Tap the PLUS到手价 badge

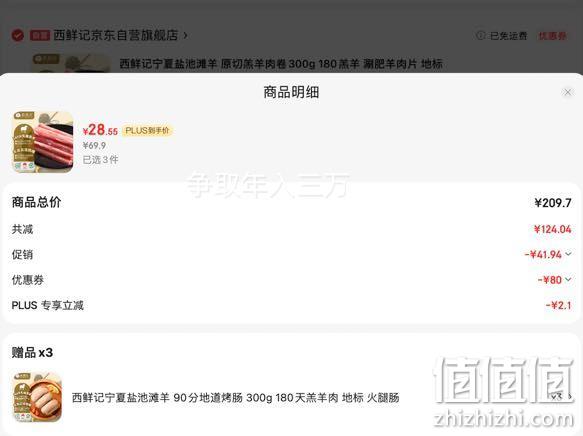[x=147, y=130]
